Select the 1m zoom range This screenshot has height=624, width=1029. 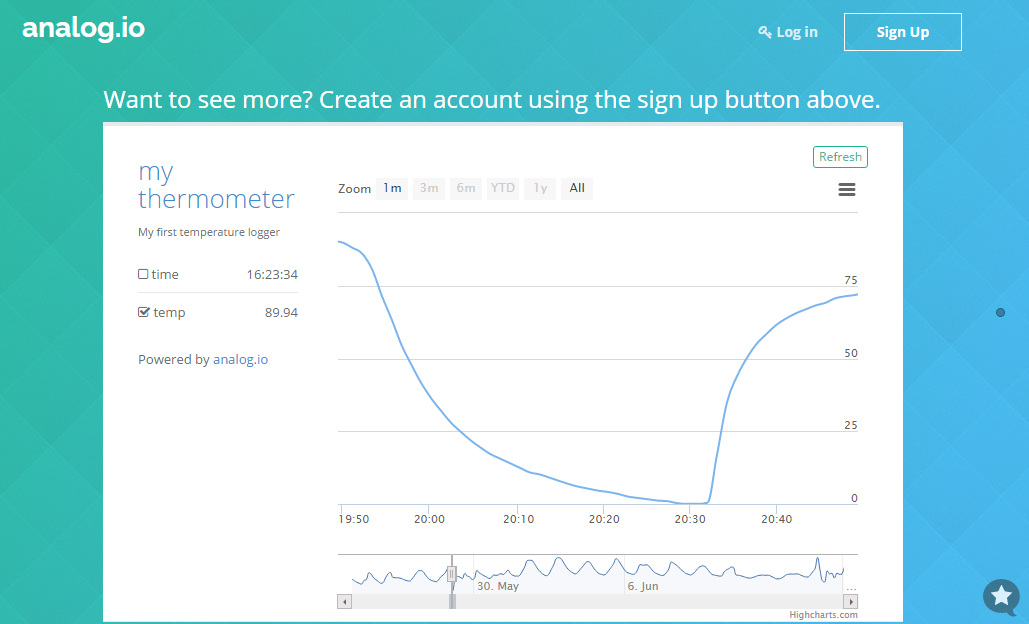[392, 188]
